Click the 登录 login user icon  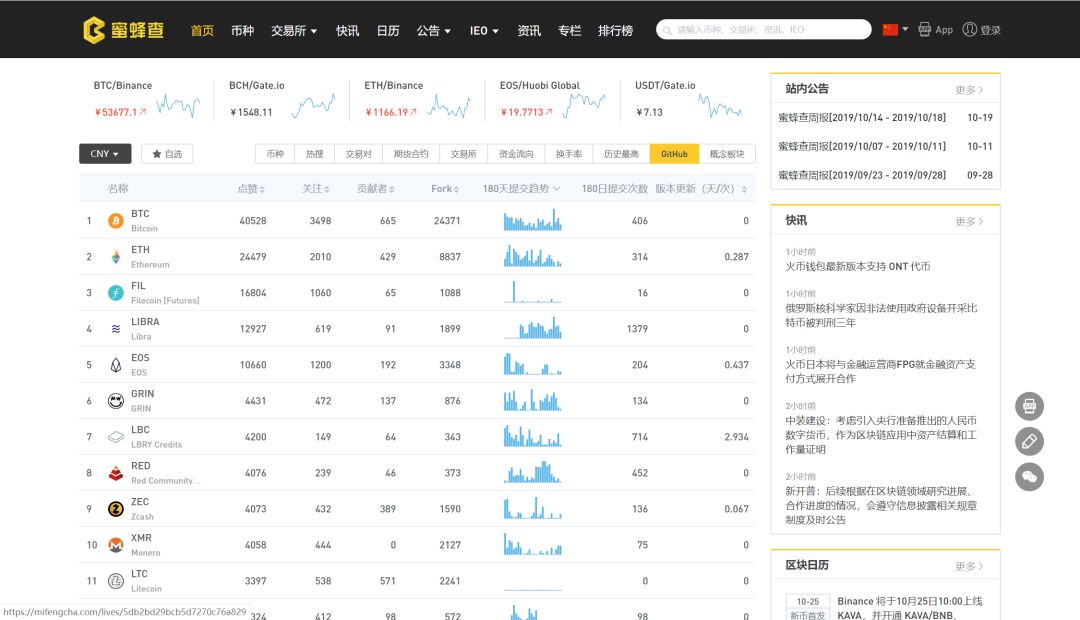coord(970,30)
